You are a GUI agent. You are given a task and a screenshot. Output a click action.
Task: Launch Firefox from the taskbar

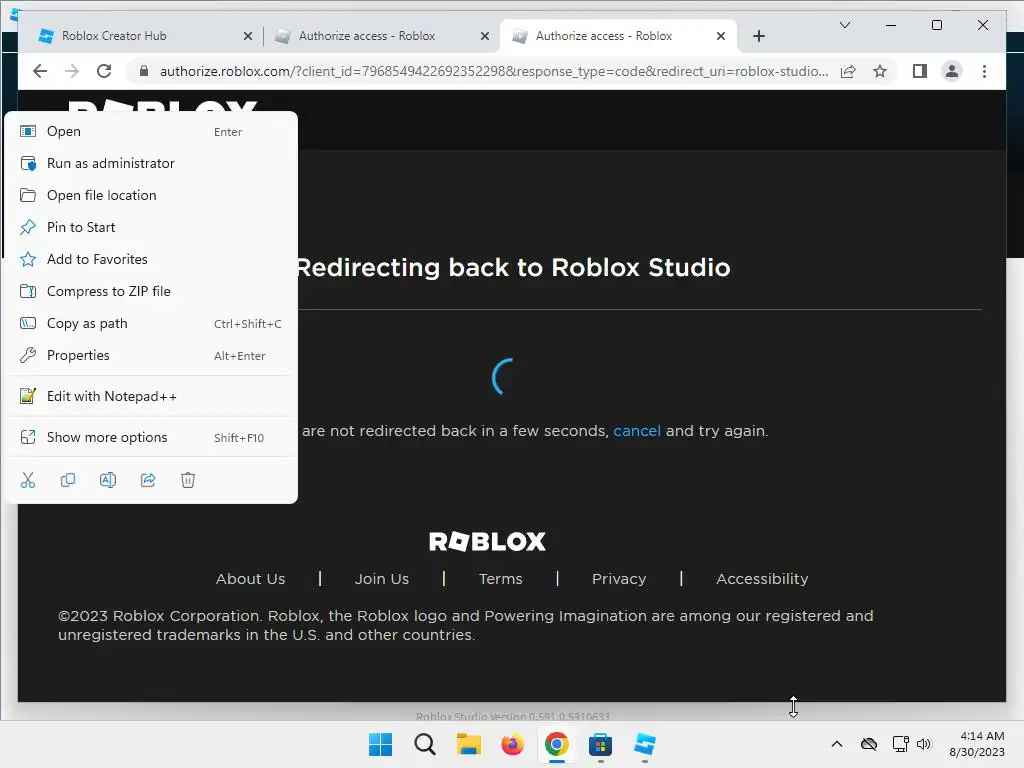[513, 744]
